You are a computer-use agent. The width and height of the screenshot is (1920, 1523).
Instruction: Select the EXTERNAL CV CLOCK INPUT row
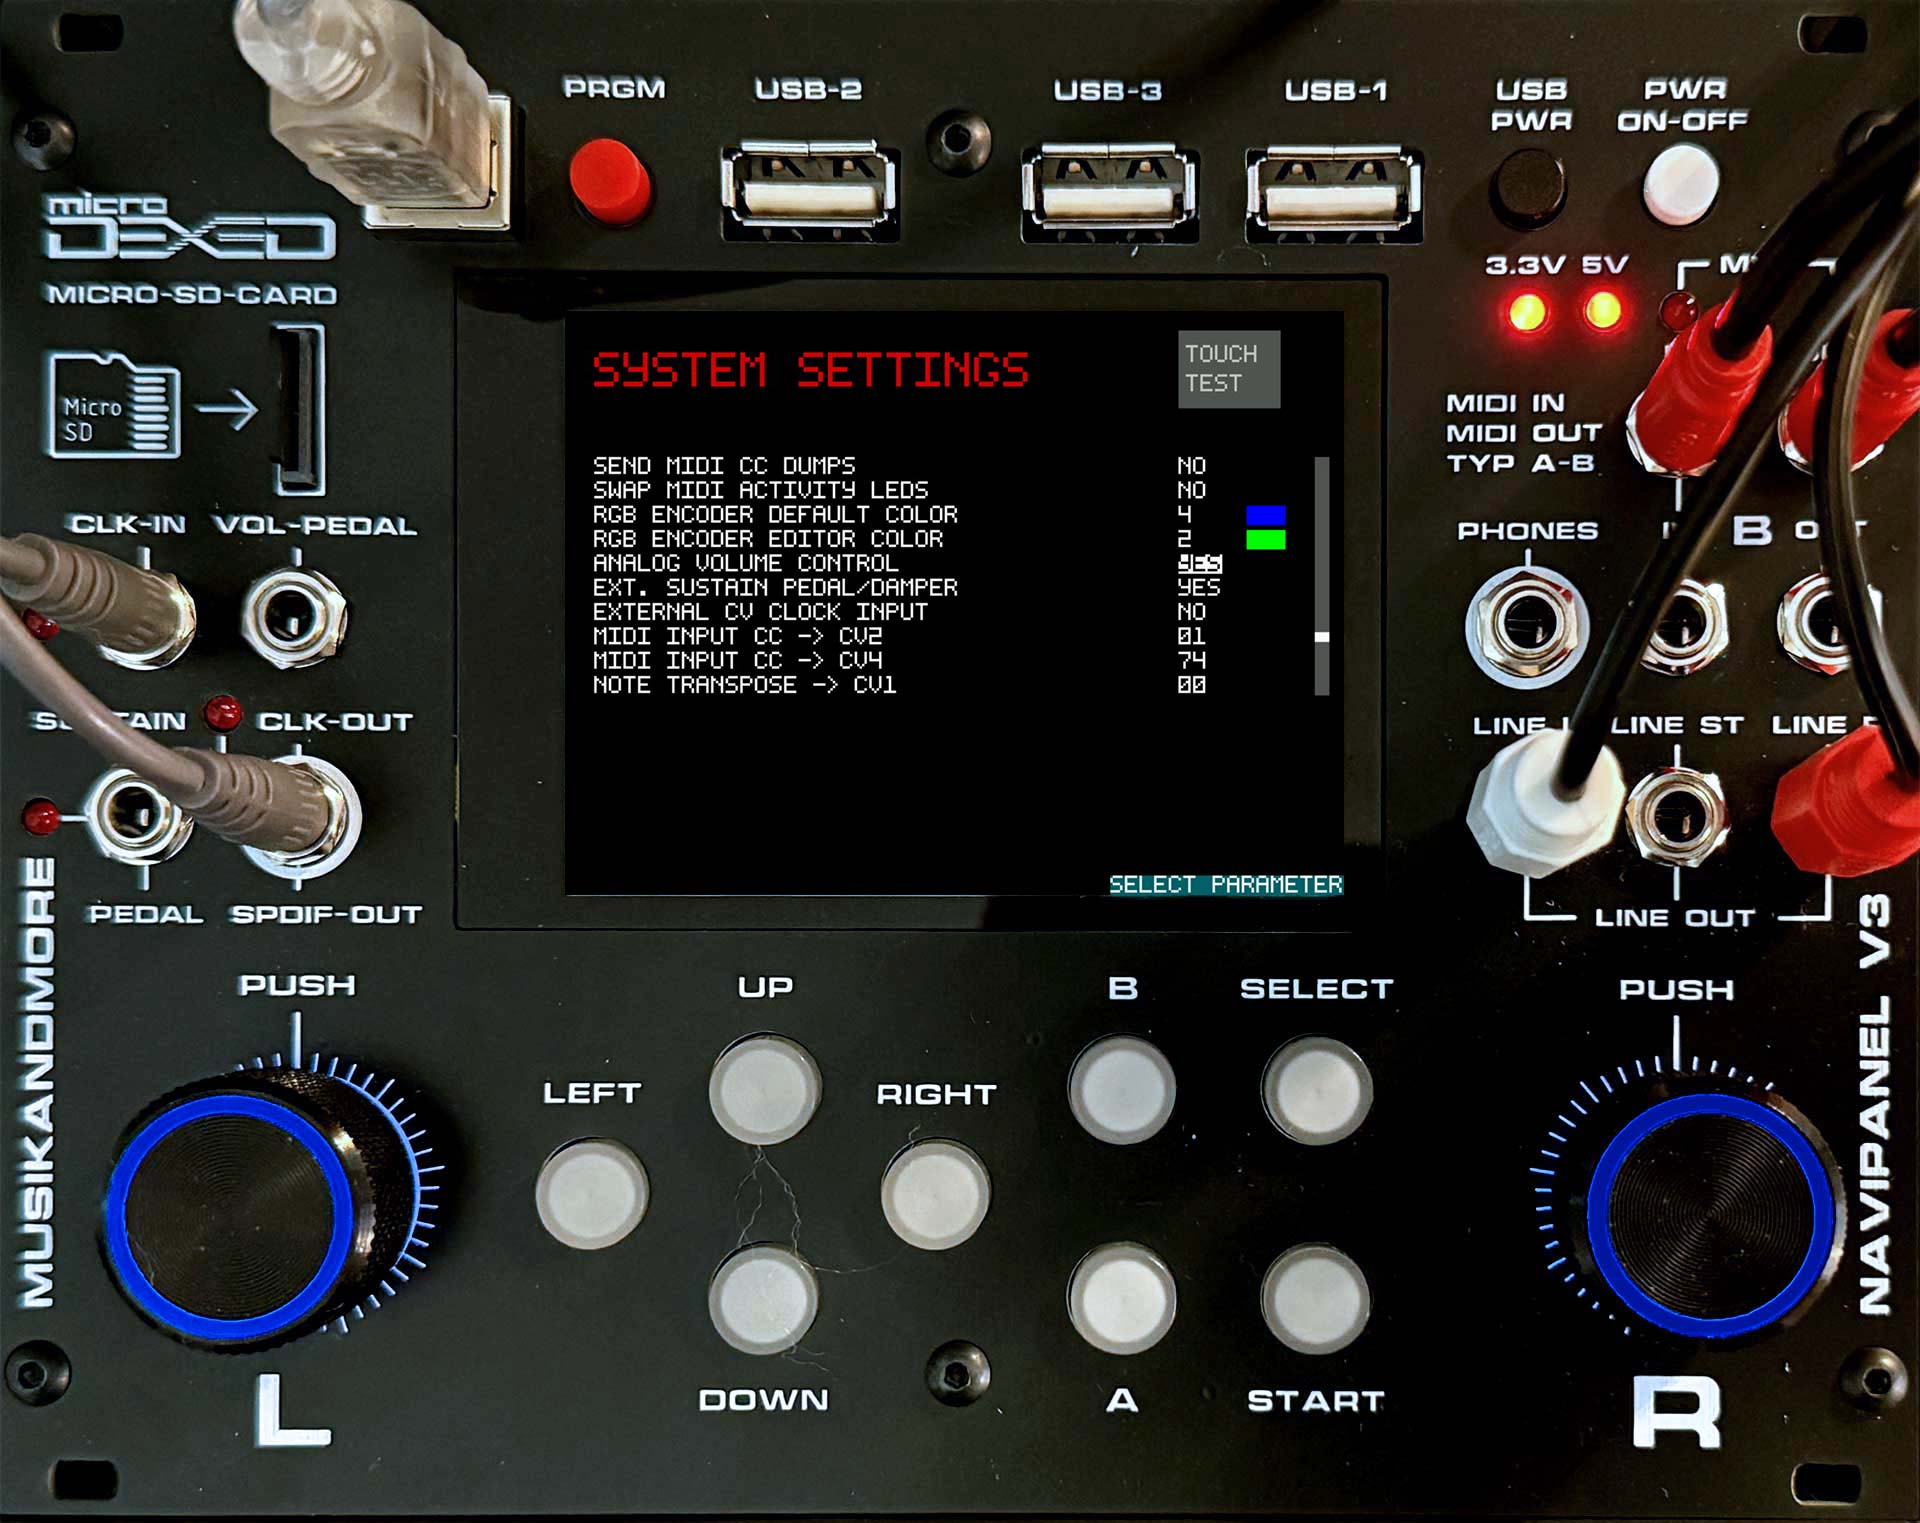tap(760, 612)
